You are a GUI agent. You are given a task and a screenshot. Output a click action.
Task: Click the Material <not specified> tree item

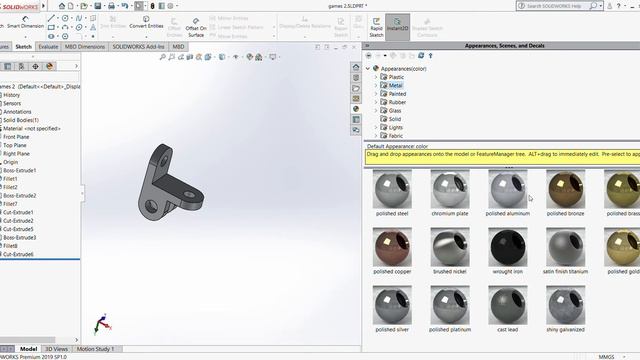point(32,128)
